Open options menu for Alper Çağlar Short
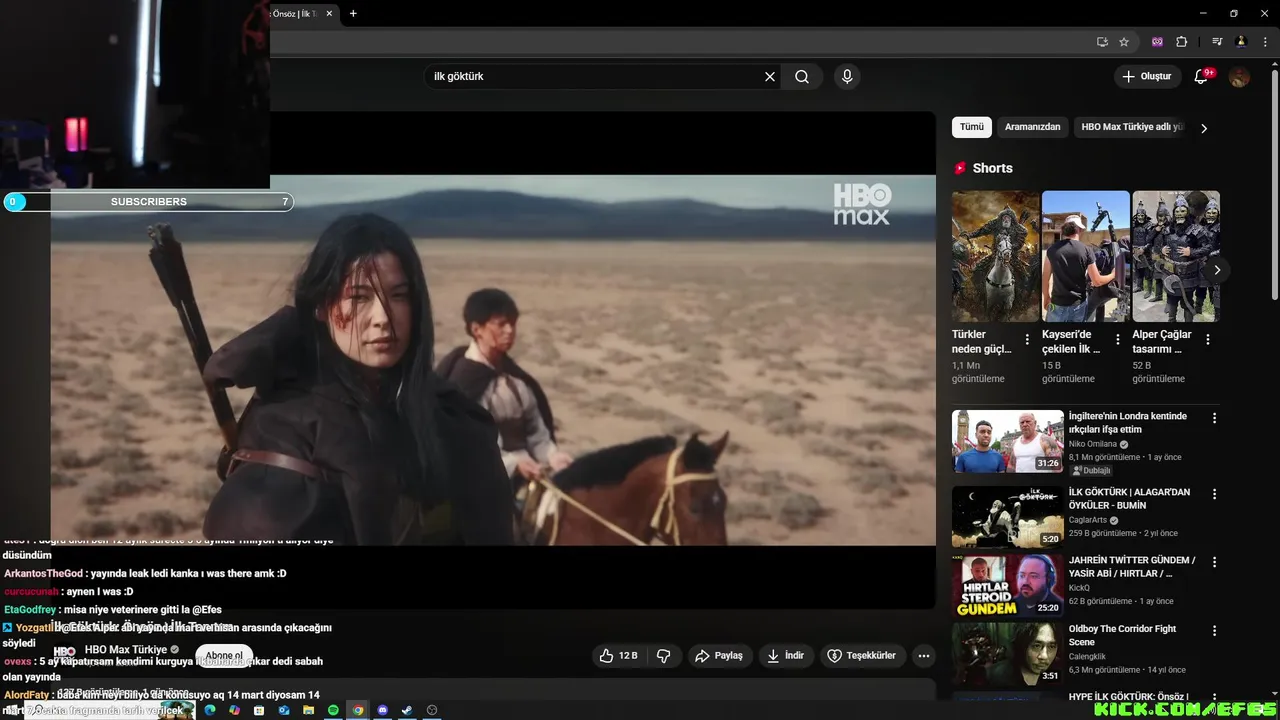Screen dimensions: 1280x720 coord(1207,340)
